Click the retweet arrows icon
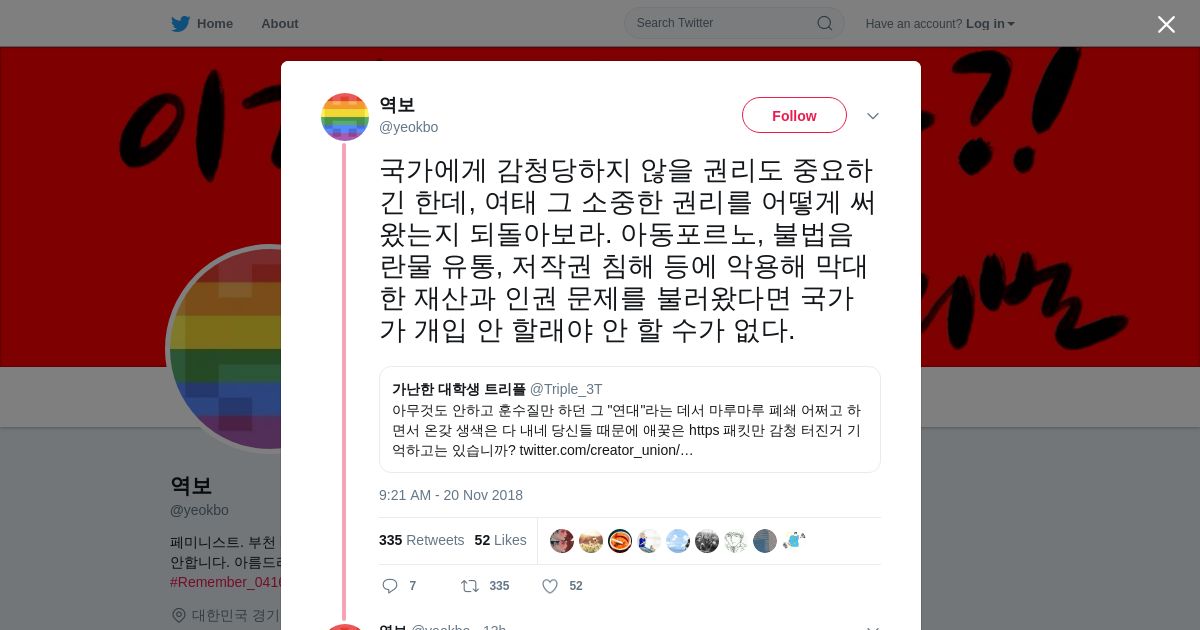 click(x=469, y=586)
